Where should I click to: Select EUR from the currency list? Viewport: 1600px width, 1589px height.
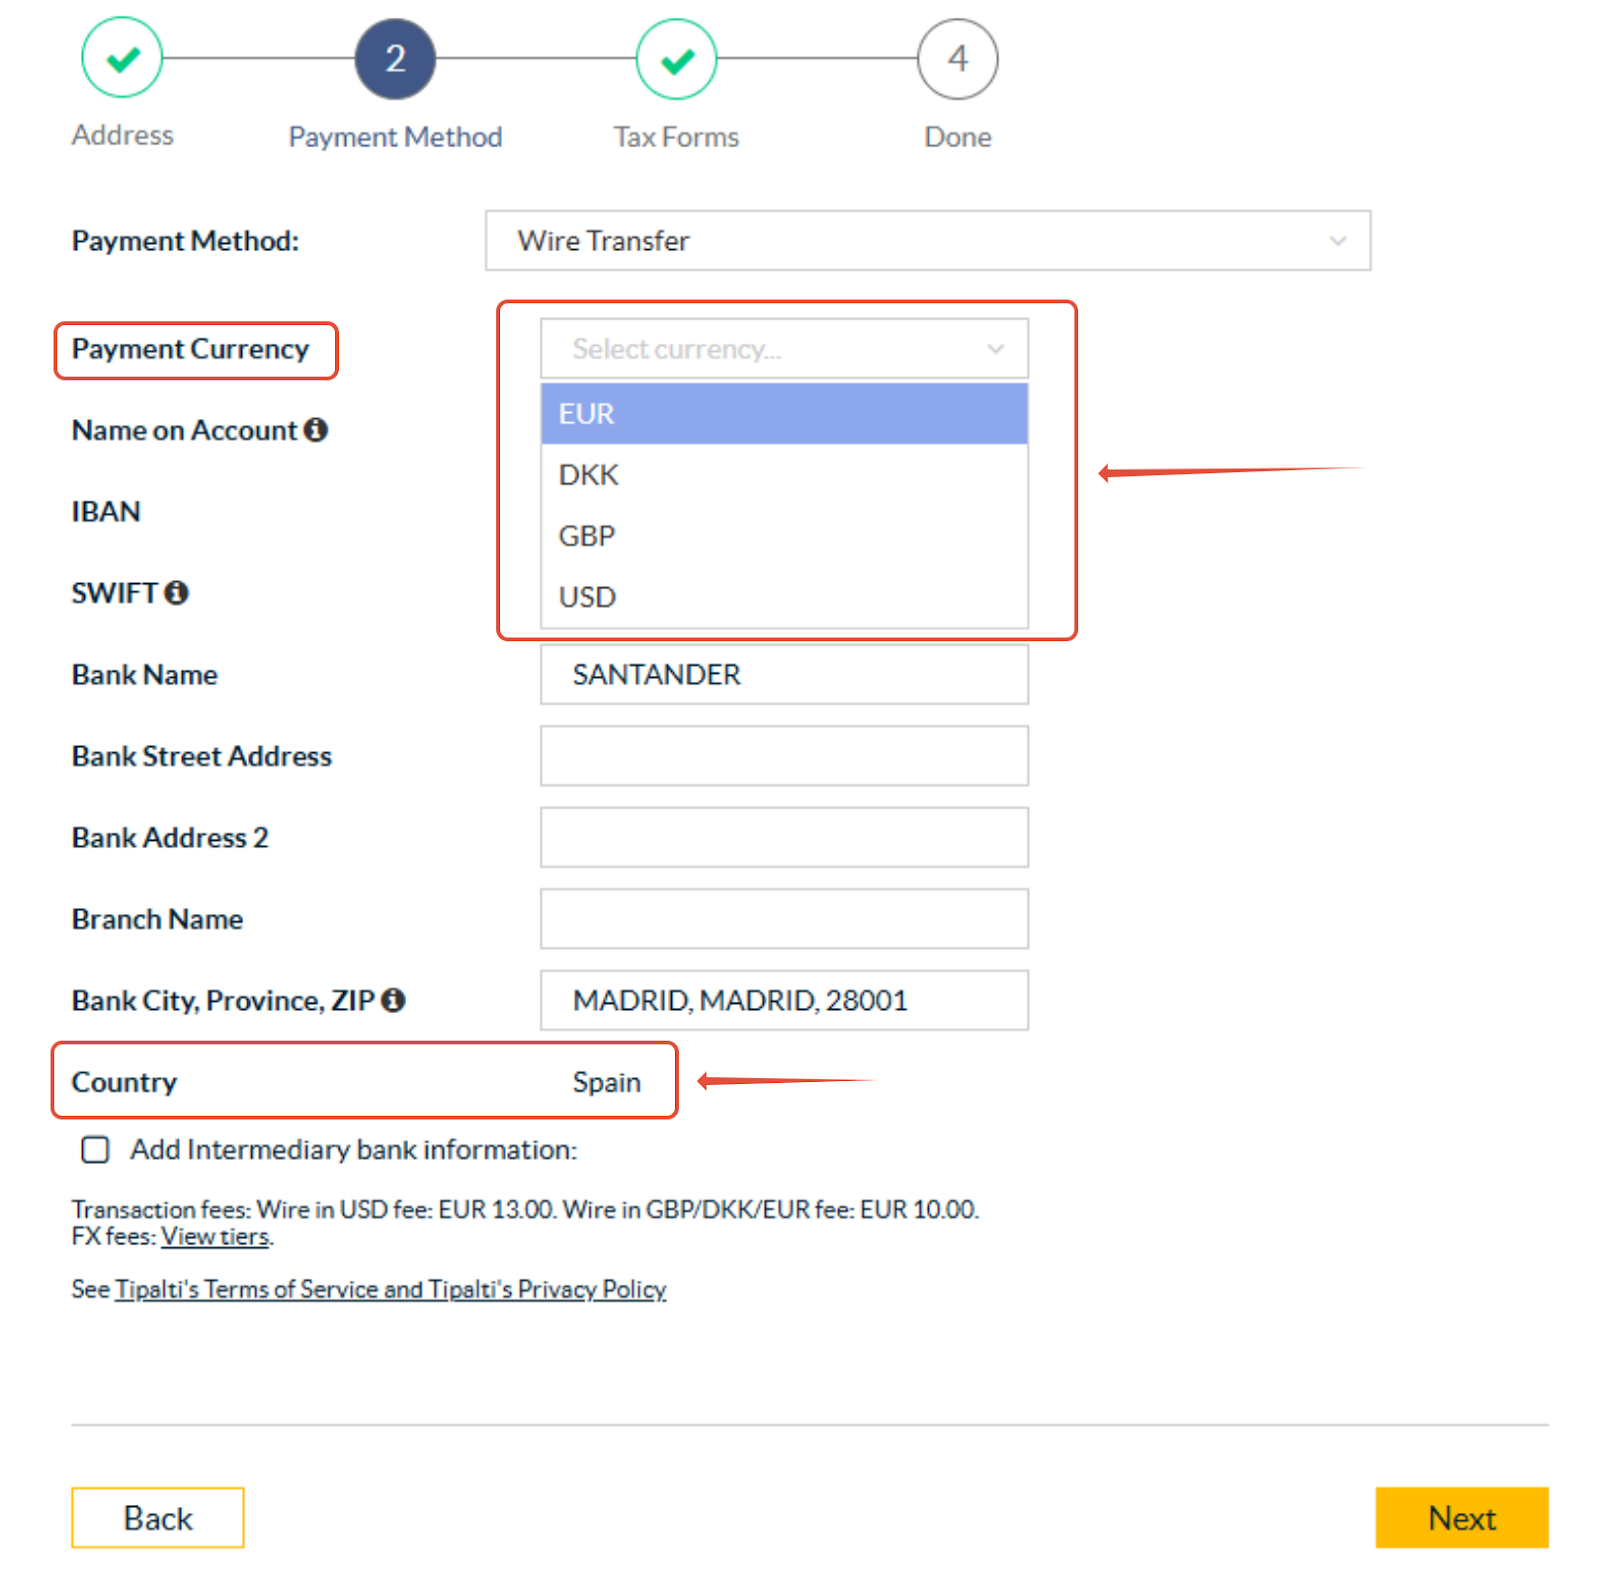point(784,414)
